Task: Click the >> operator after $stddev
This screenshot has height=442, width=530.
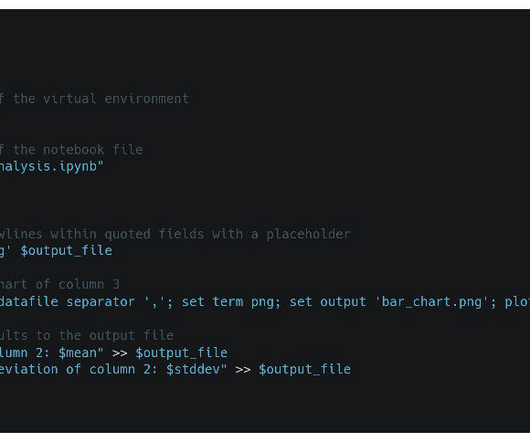Action: 243,369
